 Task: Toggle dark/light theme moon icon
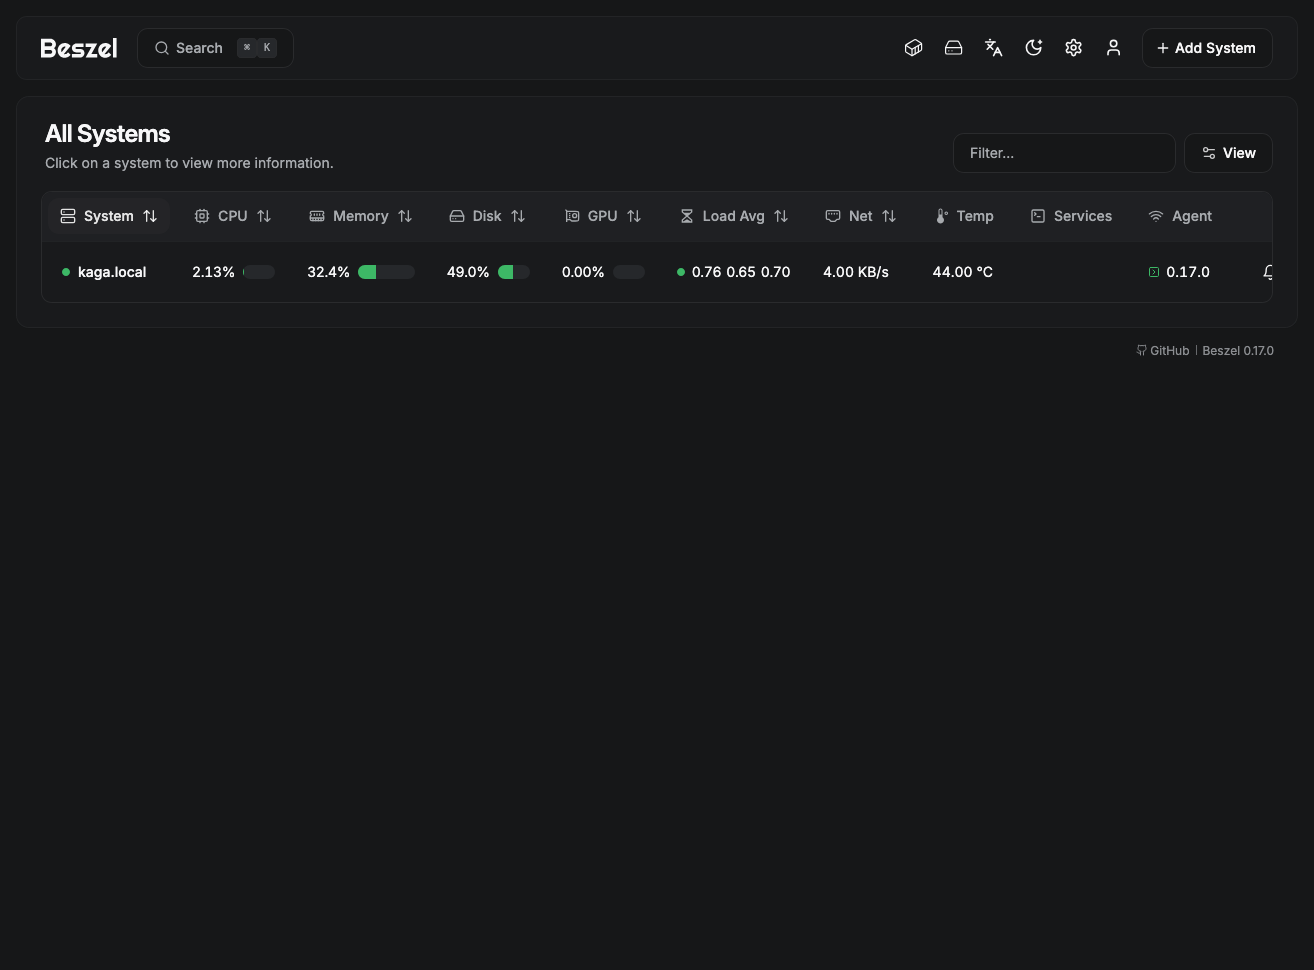point(1033,48)
